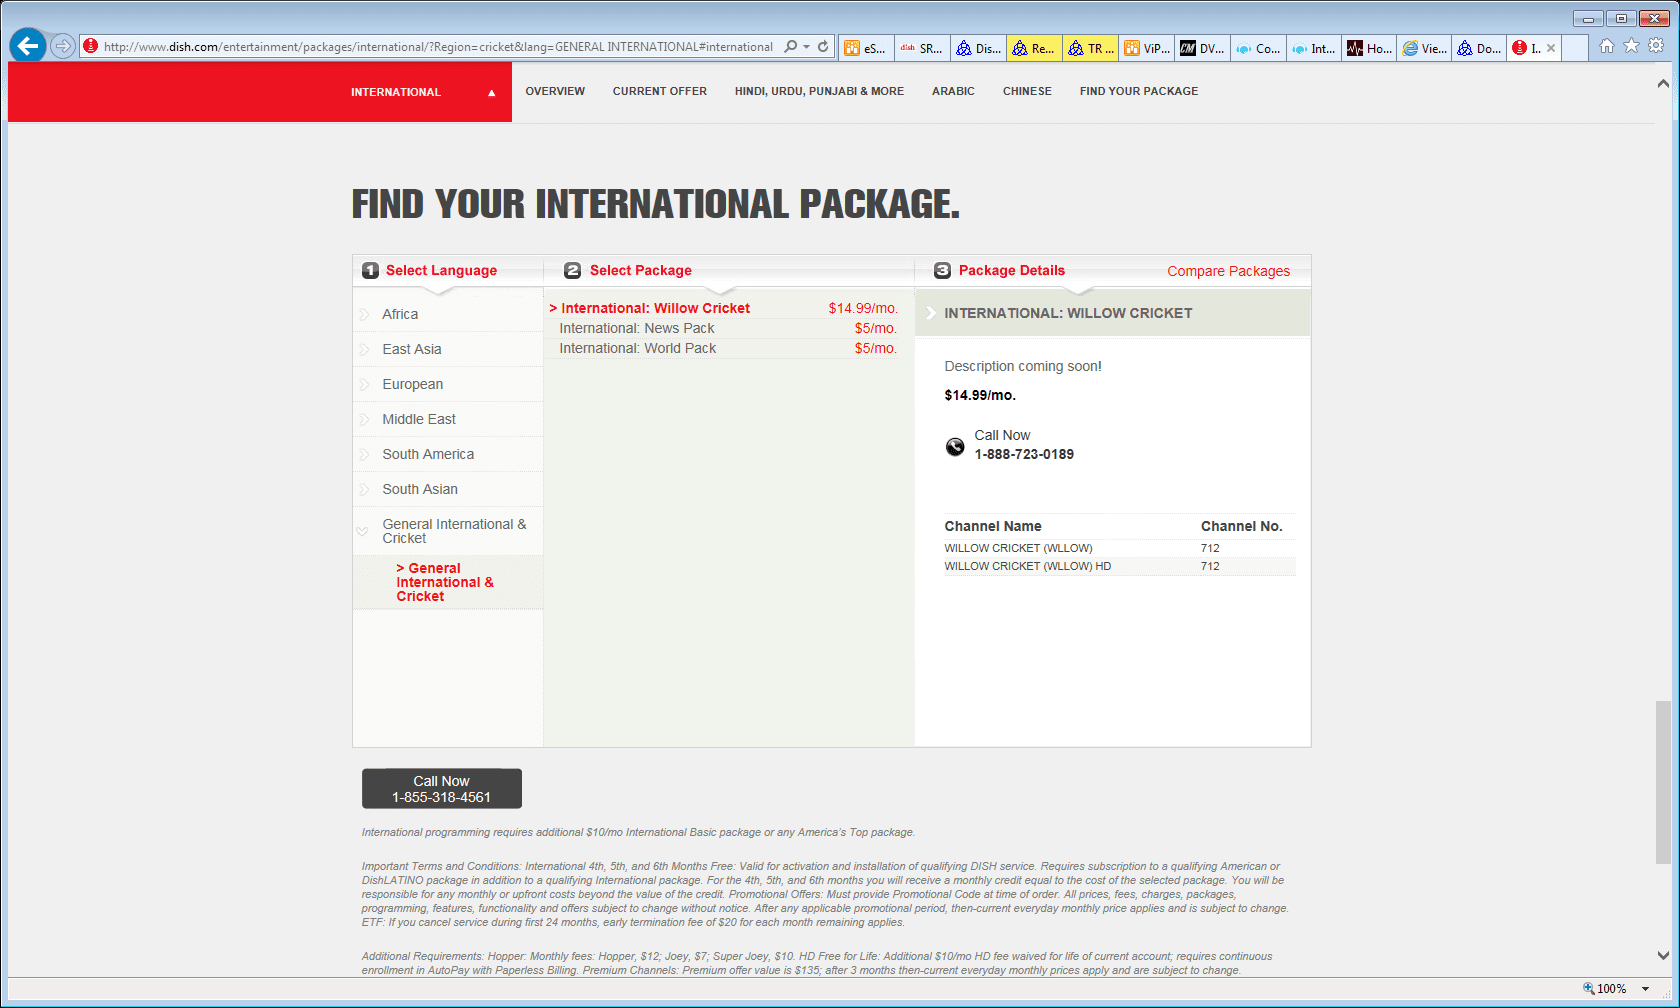This screenshot has height=1008, width=1680.
Task: Click the phone icon beside Call Now
Action: tap(955, 446)
